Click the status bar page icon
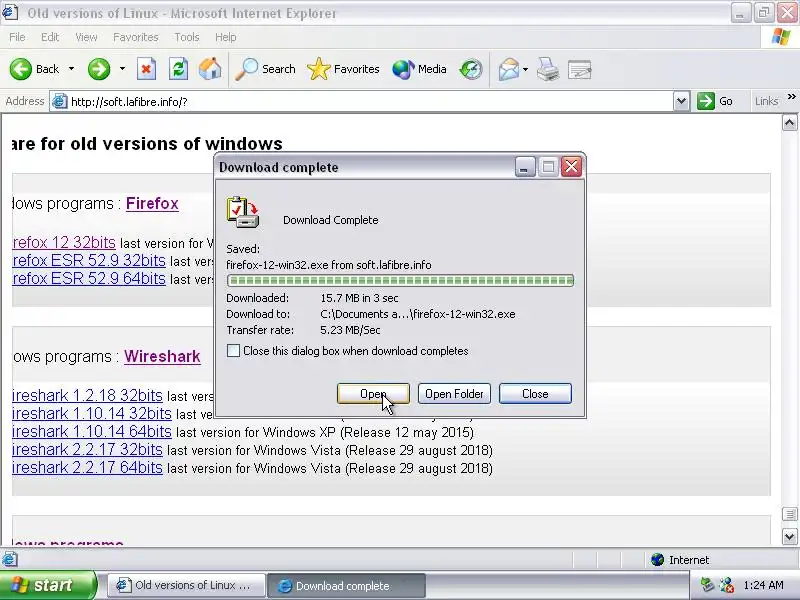The height and width of the screenshot is (600, 800). click(x=9, y=560)
